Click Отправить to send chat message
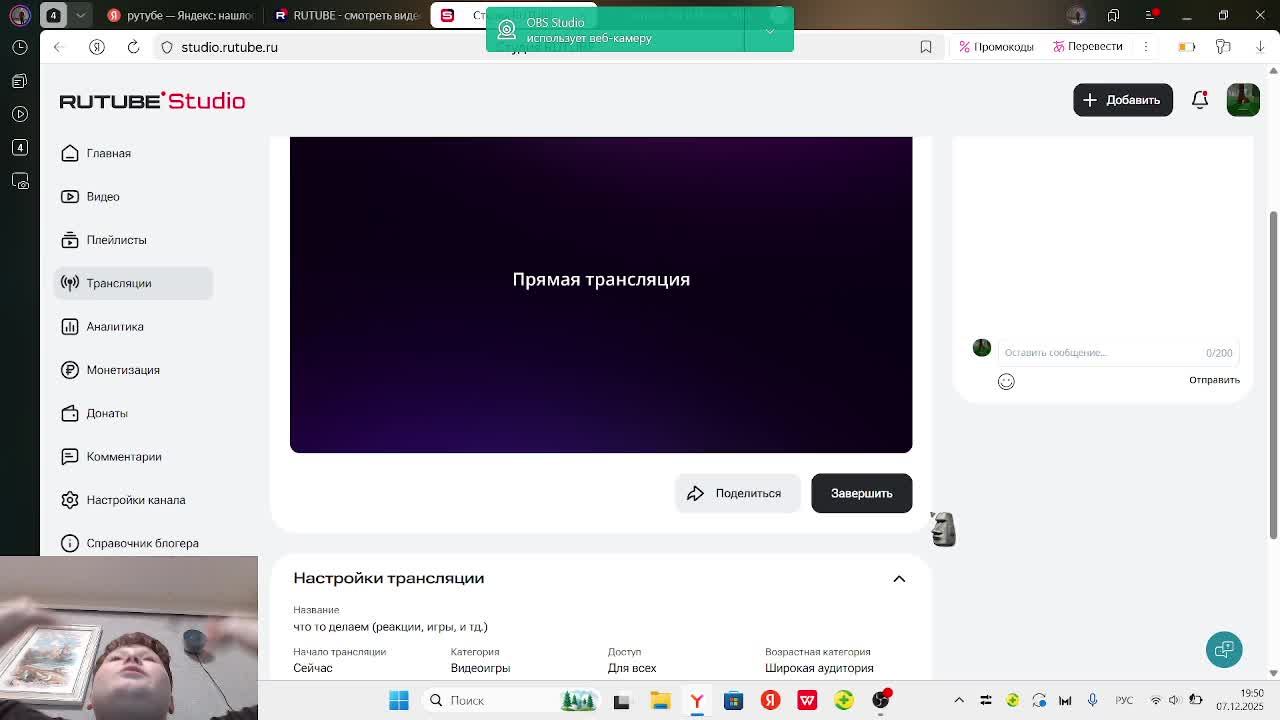Screen dimensions: 1280x720 [x=1214, y=380]
